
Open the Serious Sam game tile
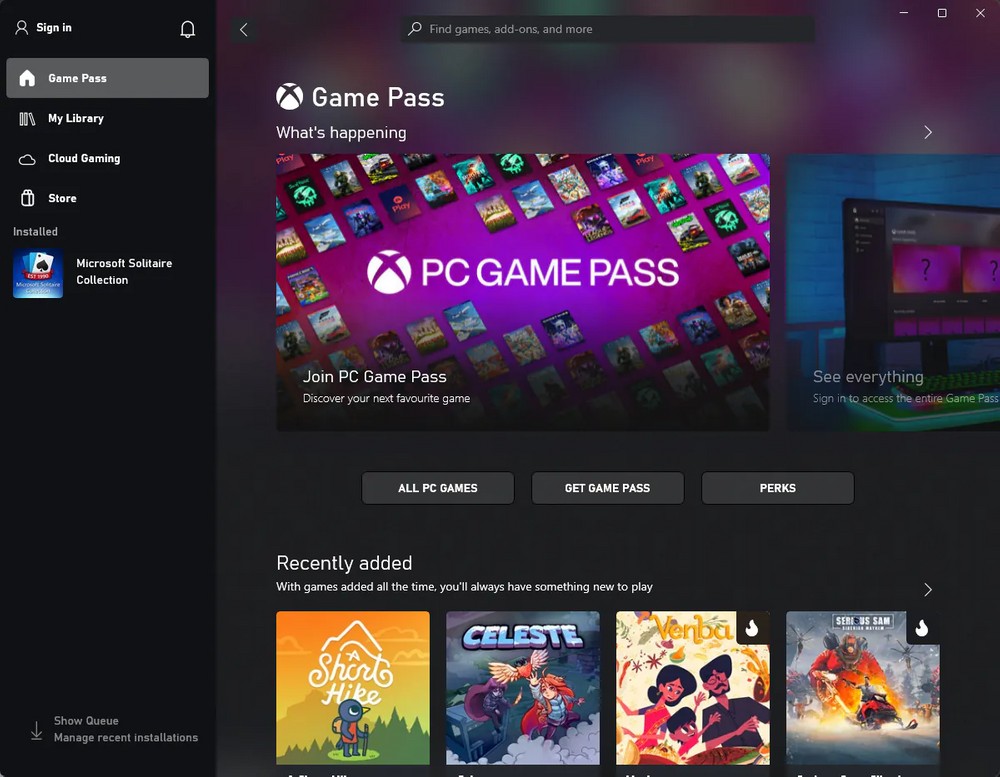tap(862, 688)
